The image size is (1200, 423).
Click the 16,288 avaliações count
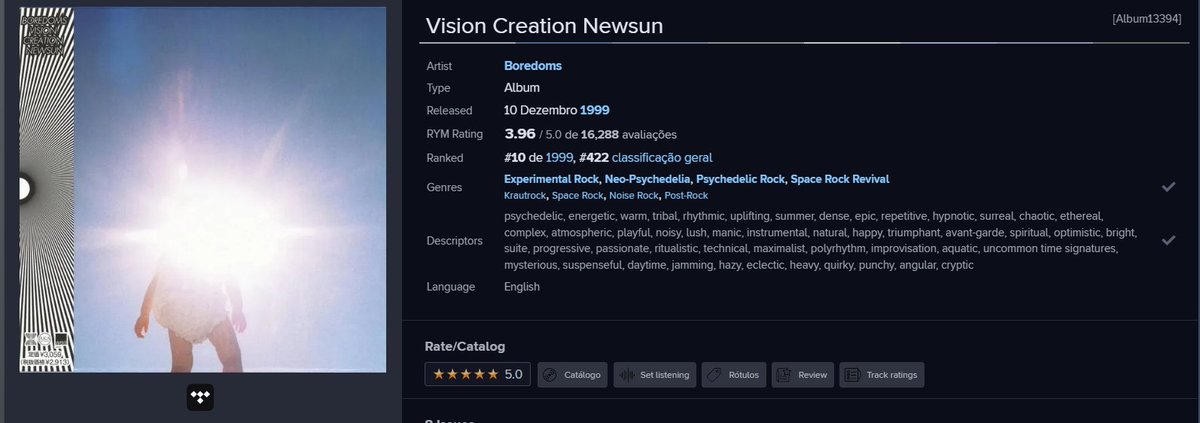629,134
